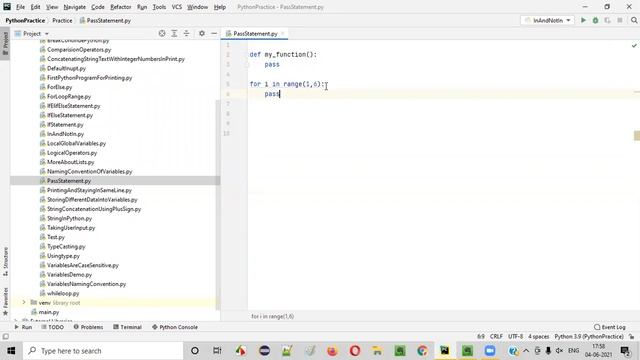Expand all in the Project panel
Viewport: 640px width, 360px height.
coord(174,33)
